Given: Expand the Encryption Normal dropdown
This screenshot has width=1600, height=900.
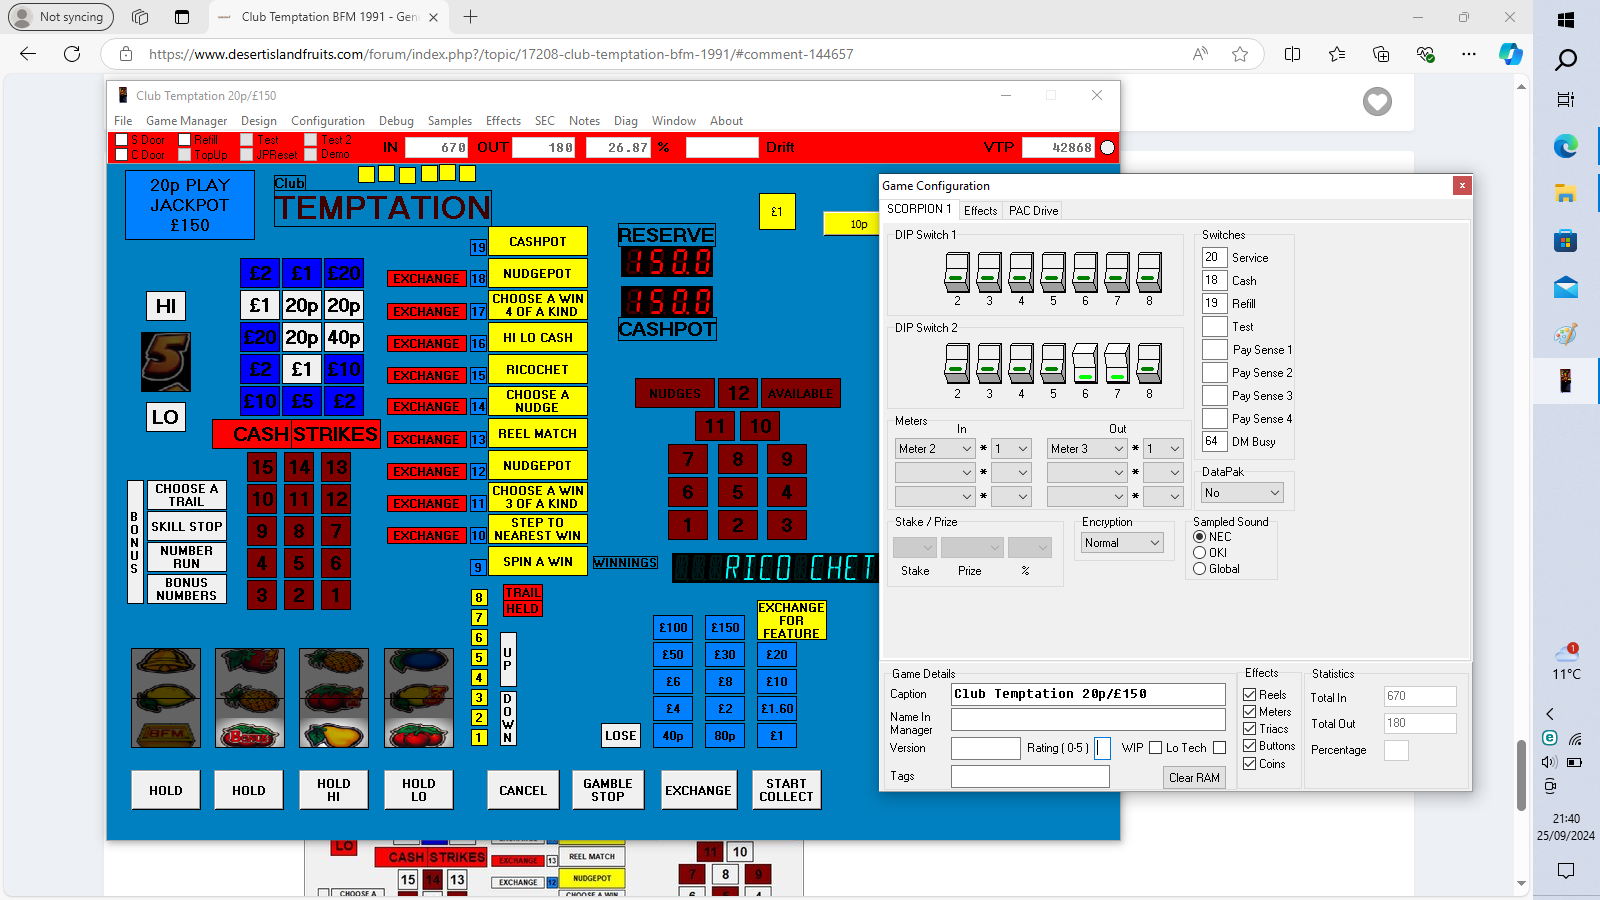Looking at the screenshot, I should pyautogui.click(x=1123, y=543).
